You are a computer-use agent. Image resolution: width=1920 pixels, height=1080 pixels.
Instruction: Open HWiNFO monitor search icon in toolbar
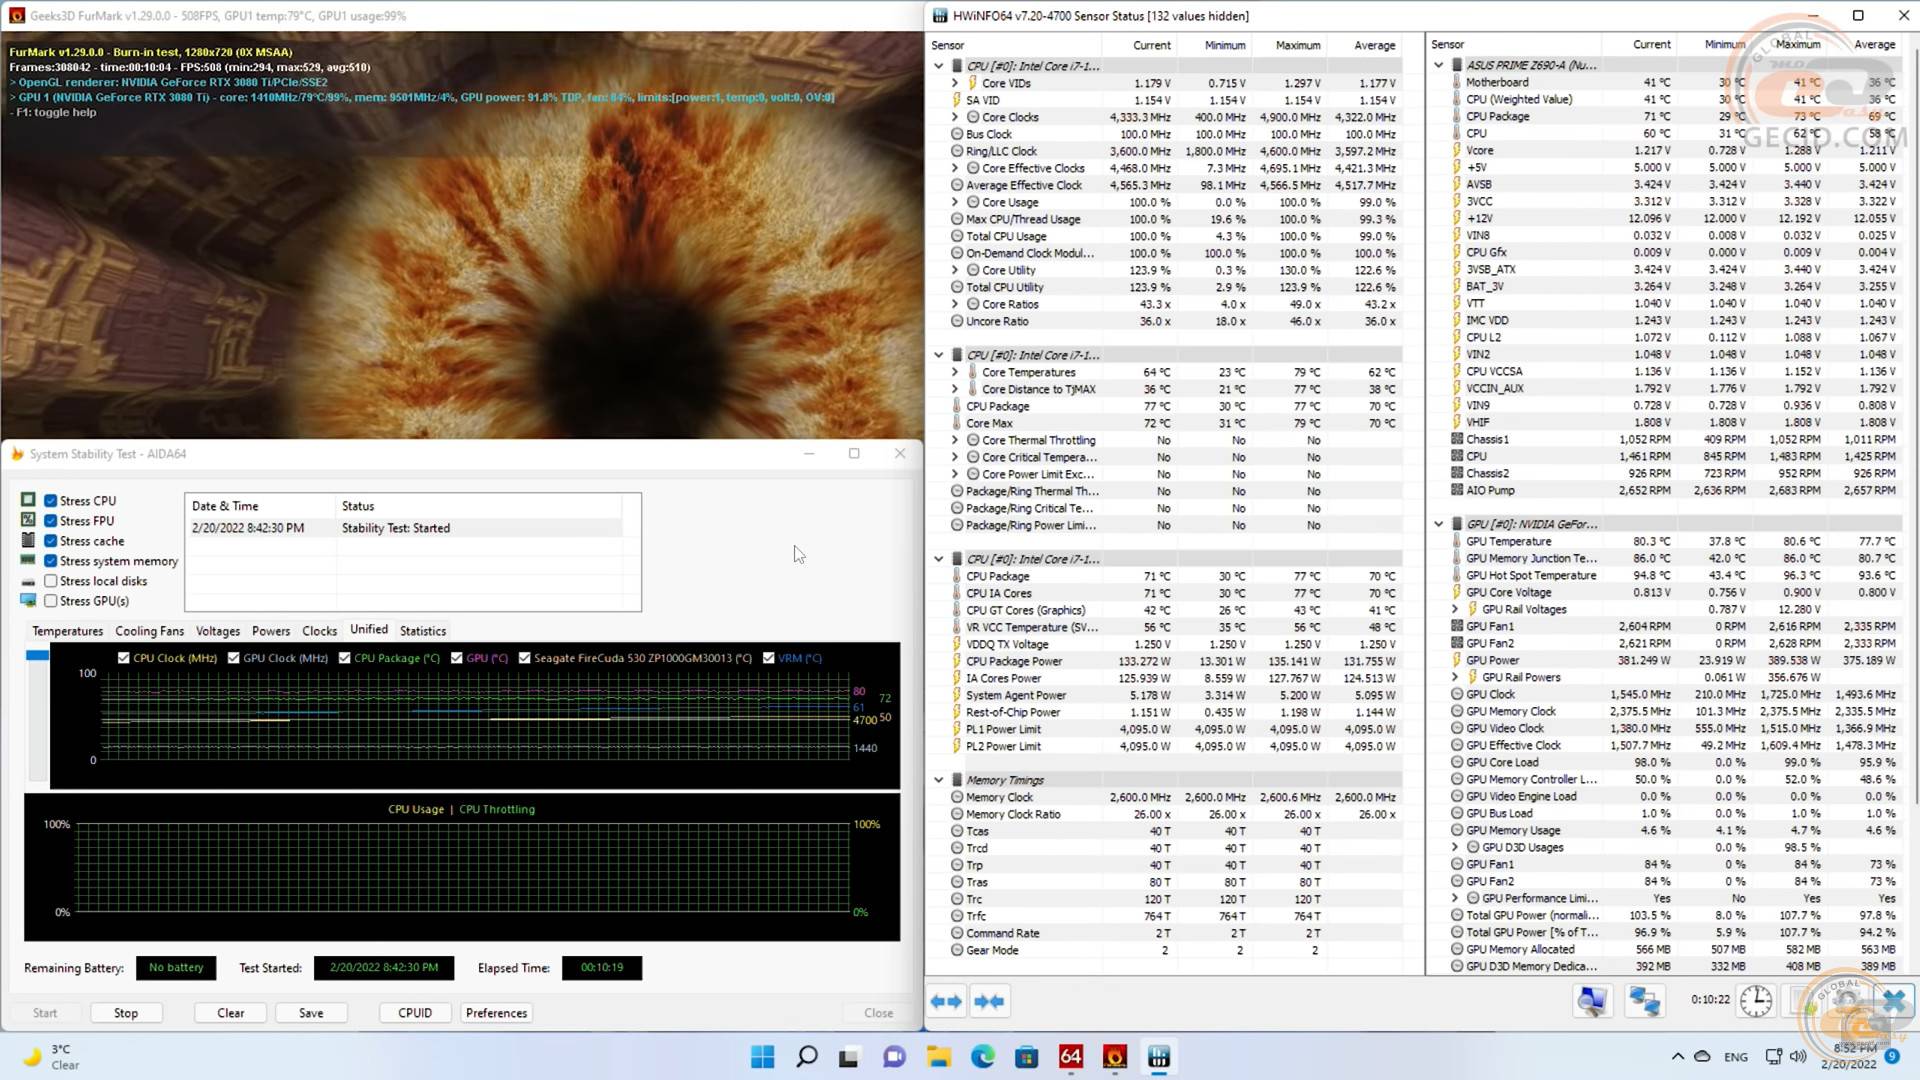coord(1593,1000)
